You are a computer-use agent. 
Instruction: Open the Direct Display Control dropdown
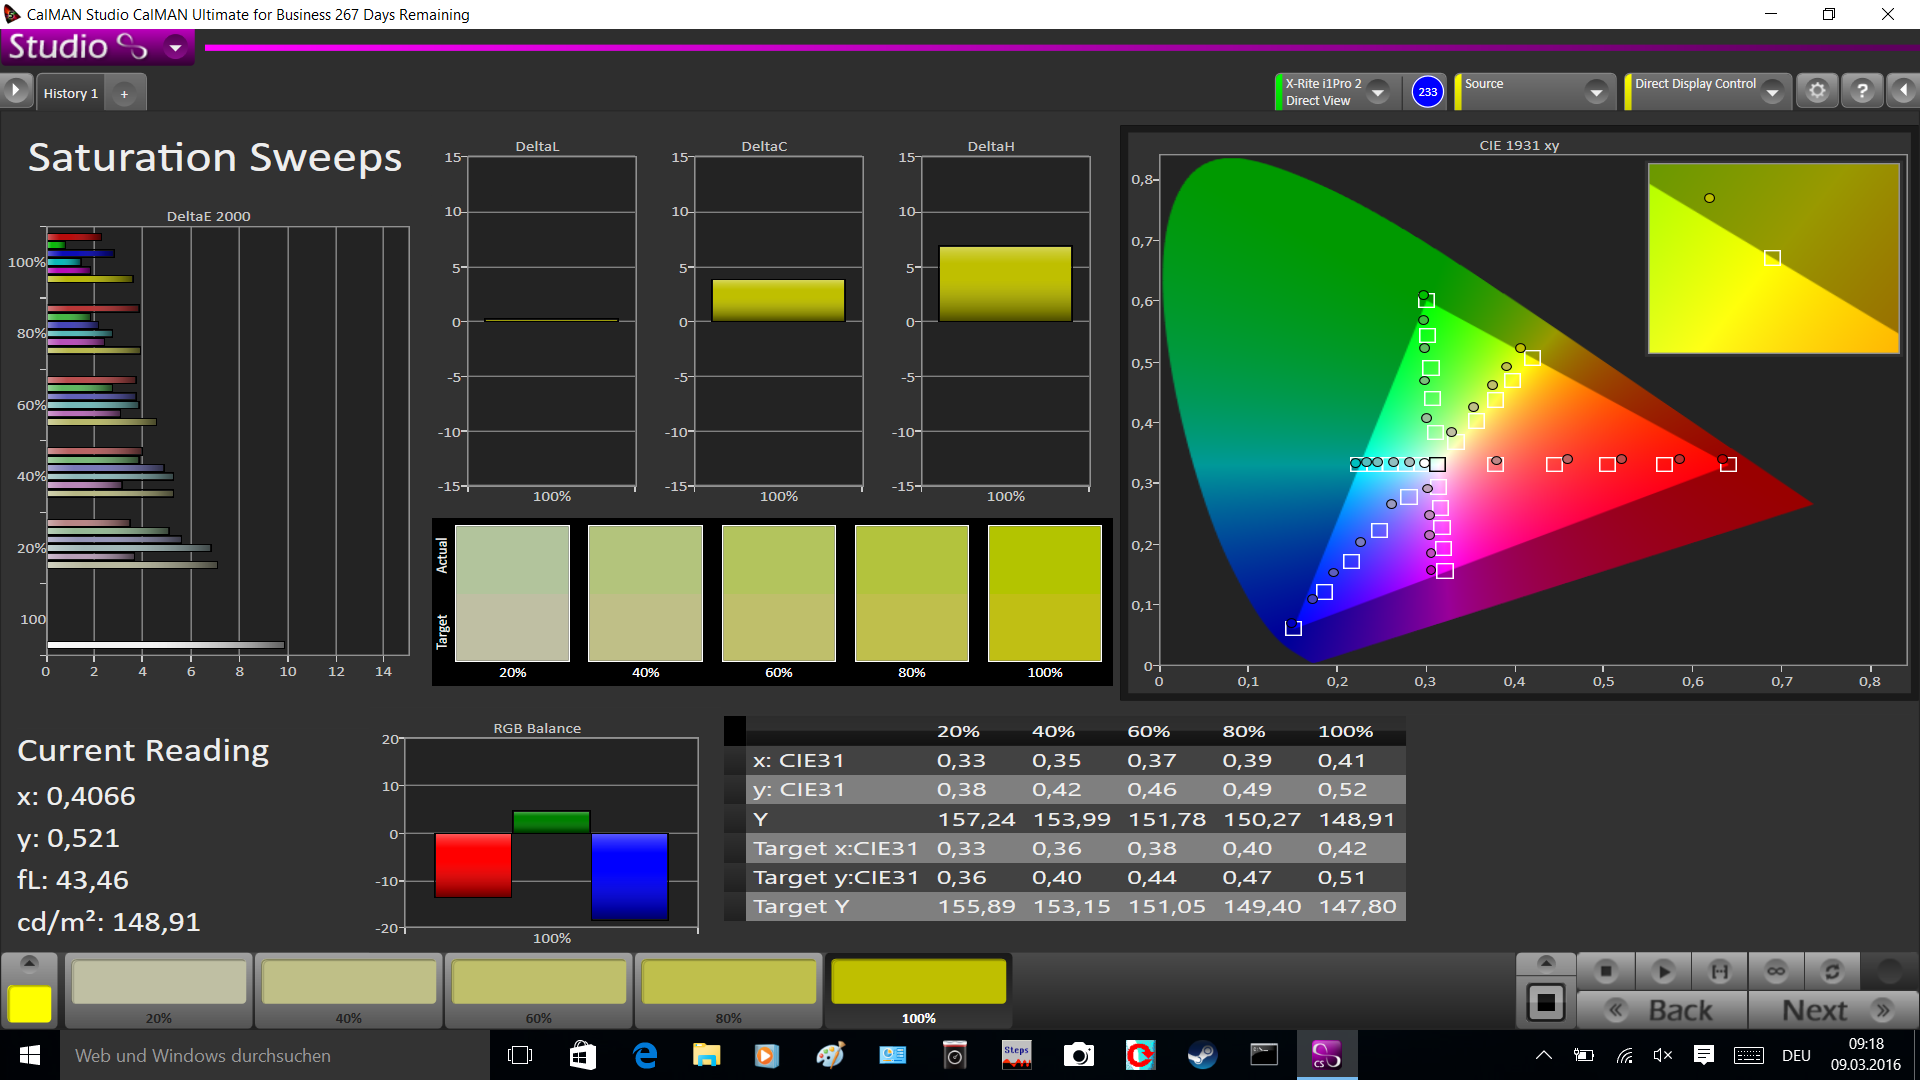click(x=1772, y=92)
